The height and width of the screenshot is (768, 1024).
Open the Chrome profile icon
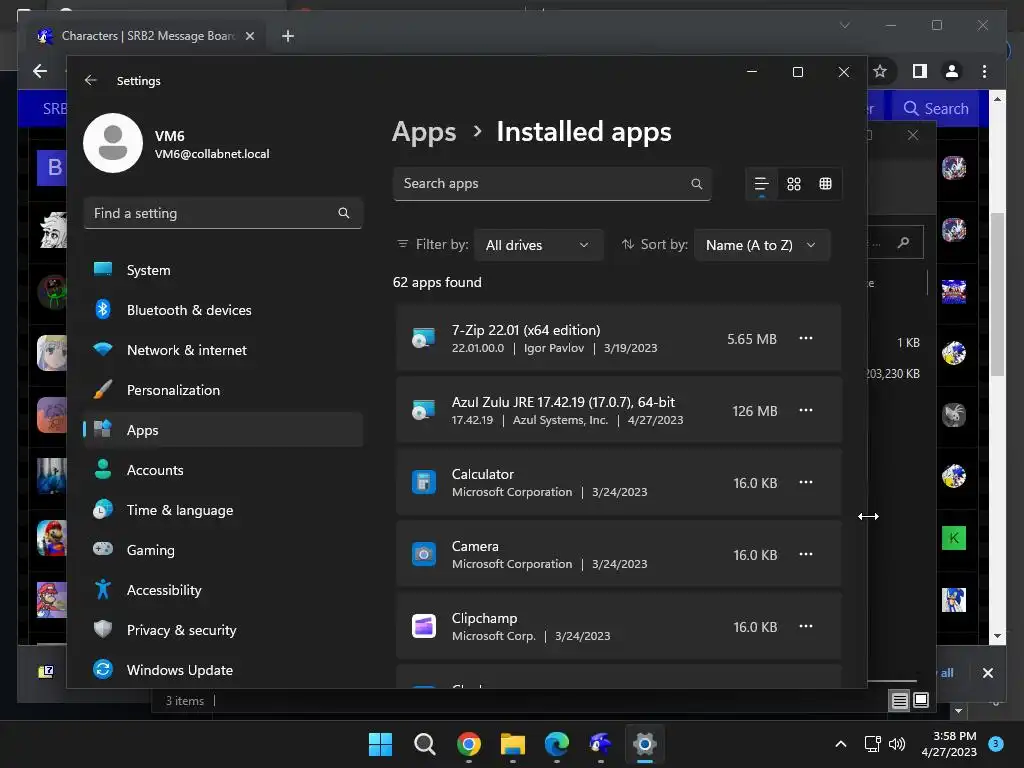point(952,71)
